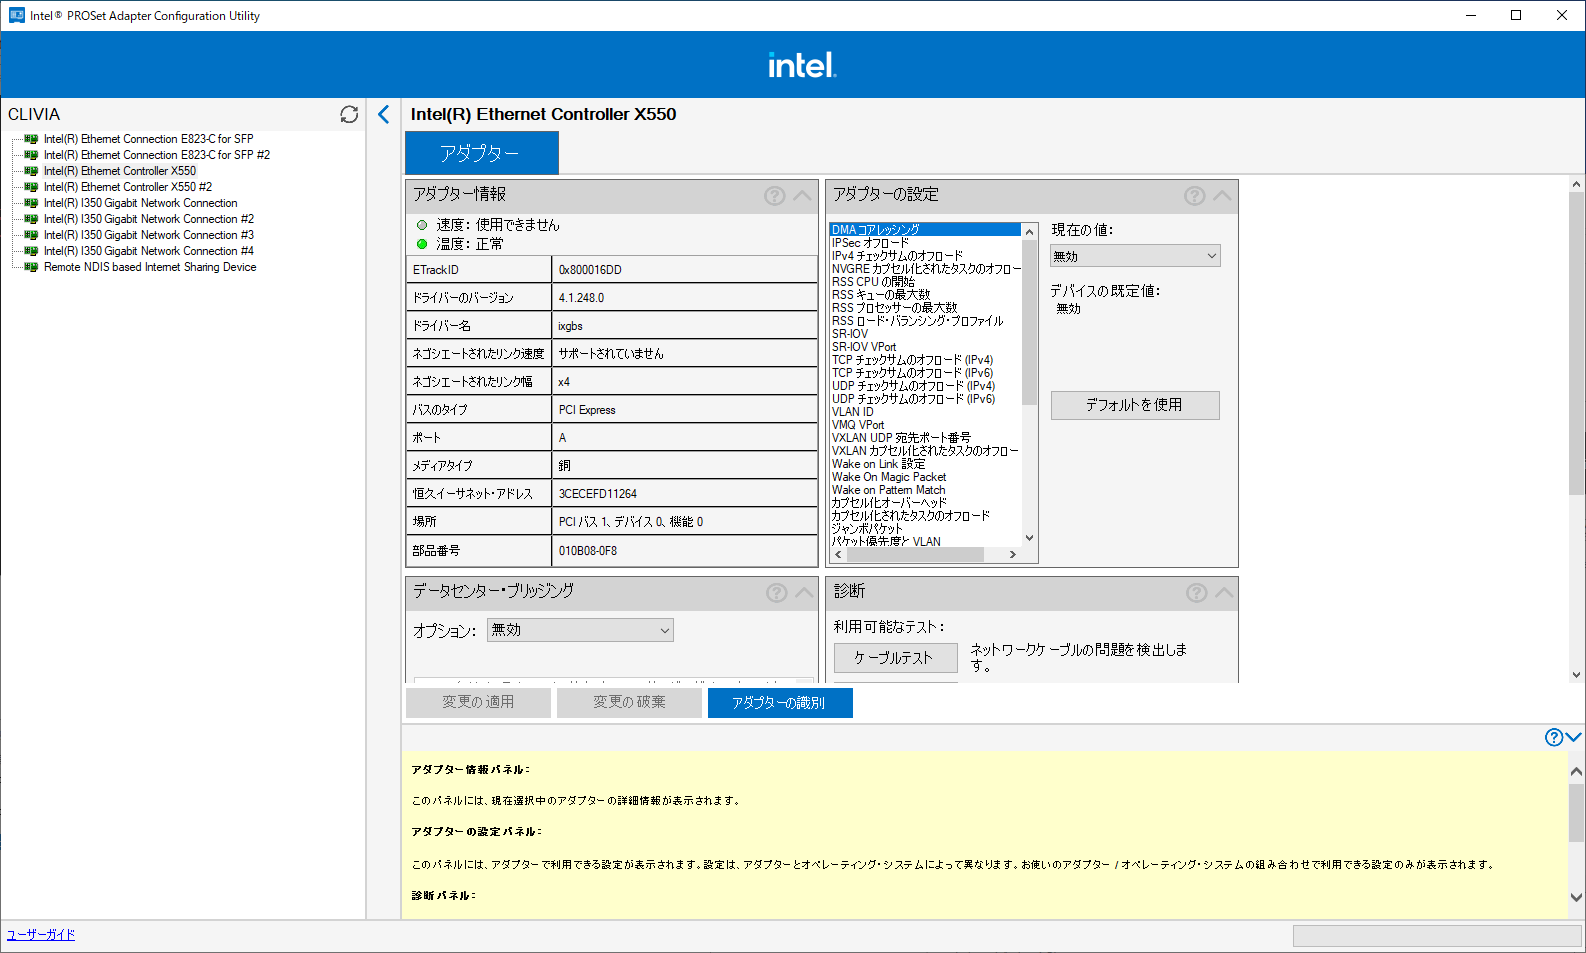Viewport: 1586px width, 953px height.
Task: Select VXLAN UDP 宛先ポート番号 setting
Action: 901,438
